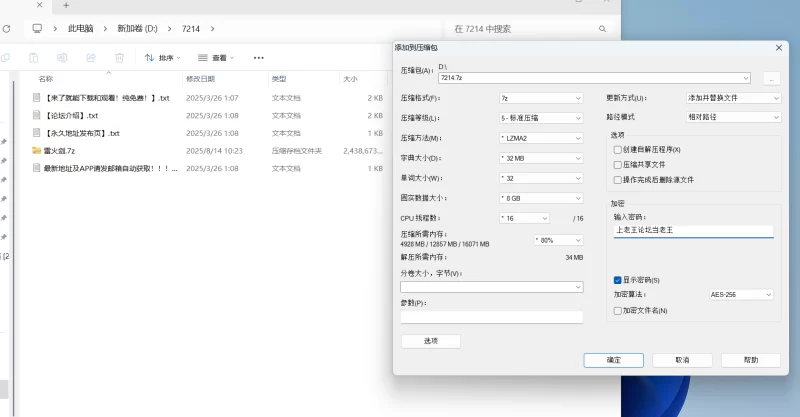This screenshot has height=417, width=800.
Task: Click the rename icon in the Explorer toolbar
Action: [62, 58]
